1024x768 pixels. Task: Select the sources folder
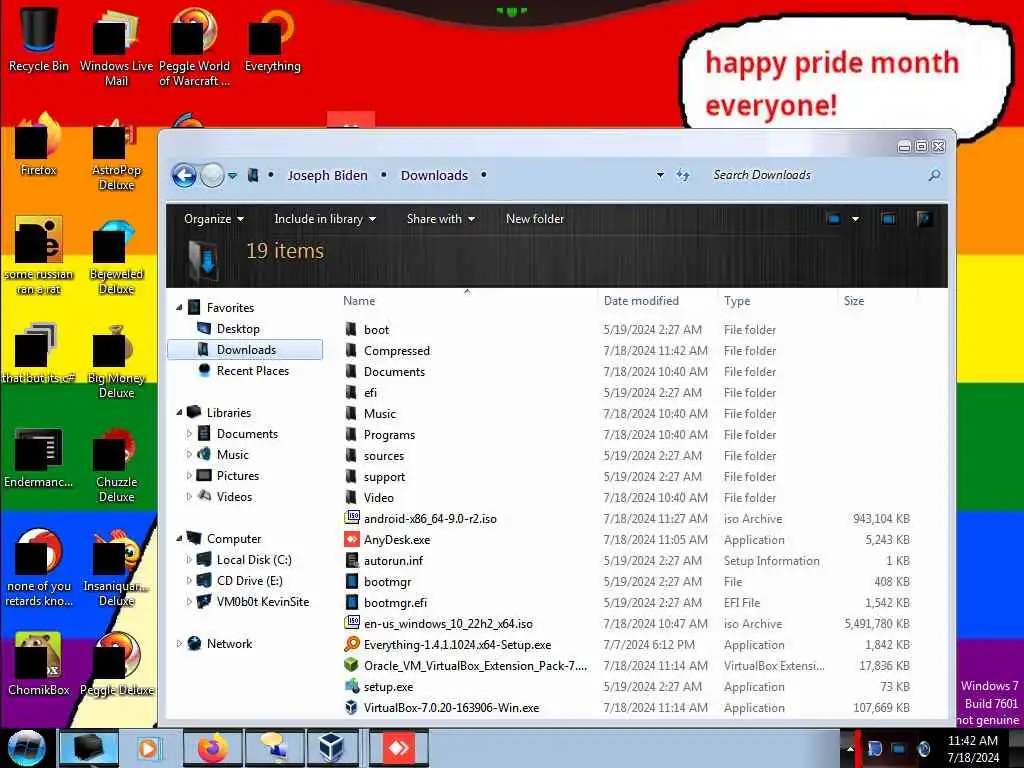[383, 456]
